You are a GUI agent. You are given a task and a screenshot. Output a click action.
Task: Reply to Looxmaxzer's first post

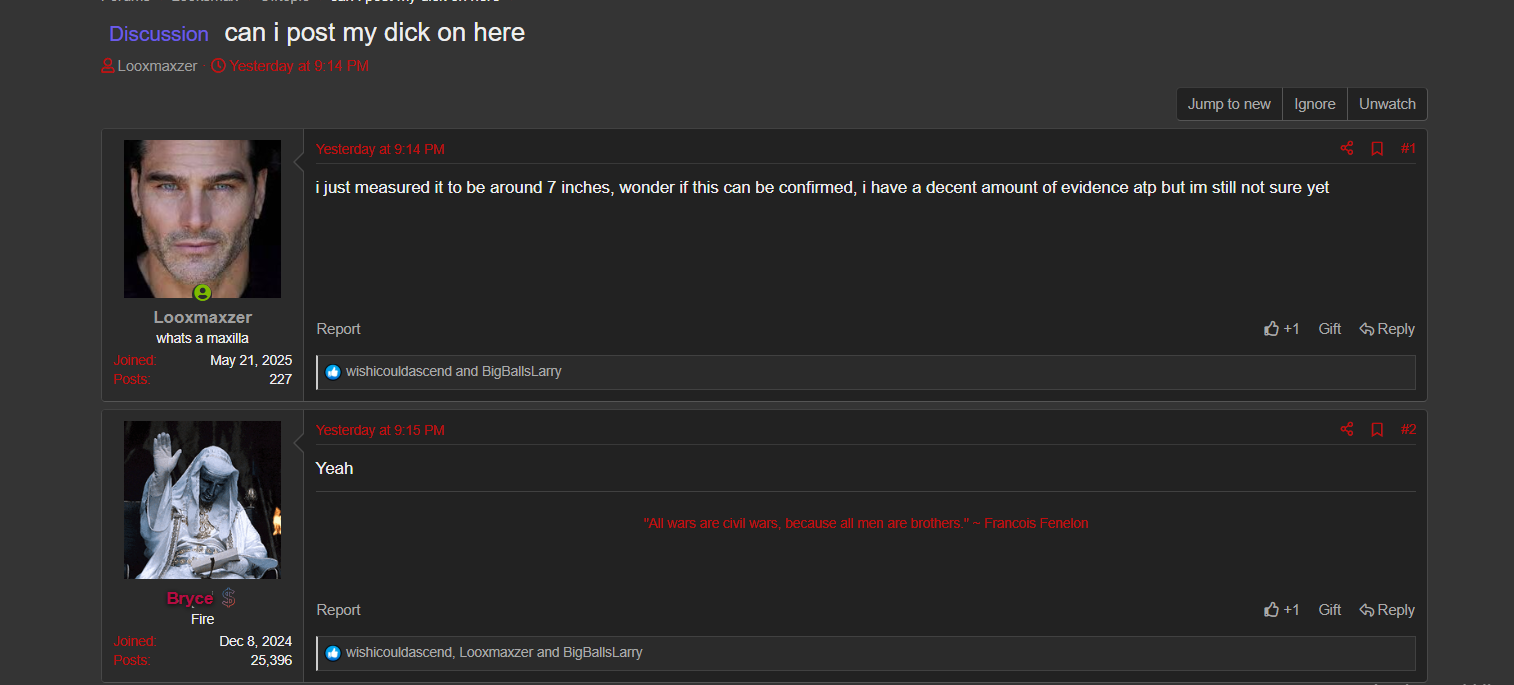tap(1387, 329)
